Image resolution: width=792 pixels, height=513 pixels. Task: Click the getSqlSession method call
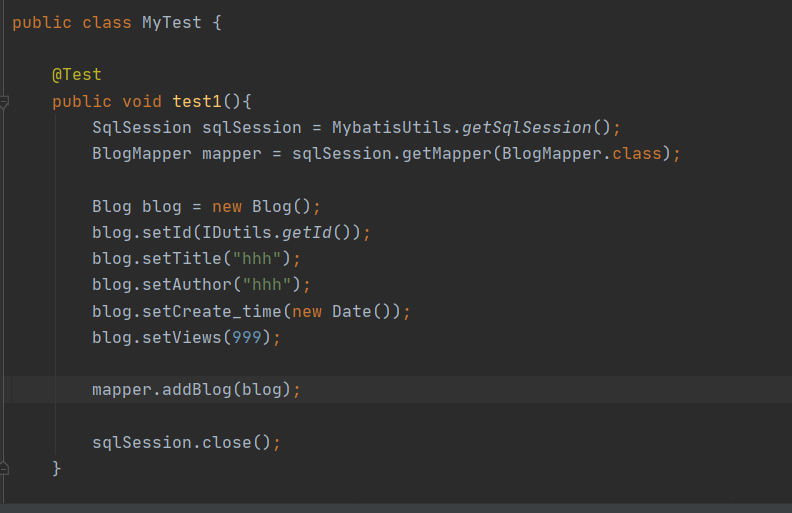(527, 128)
